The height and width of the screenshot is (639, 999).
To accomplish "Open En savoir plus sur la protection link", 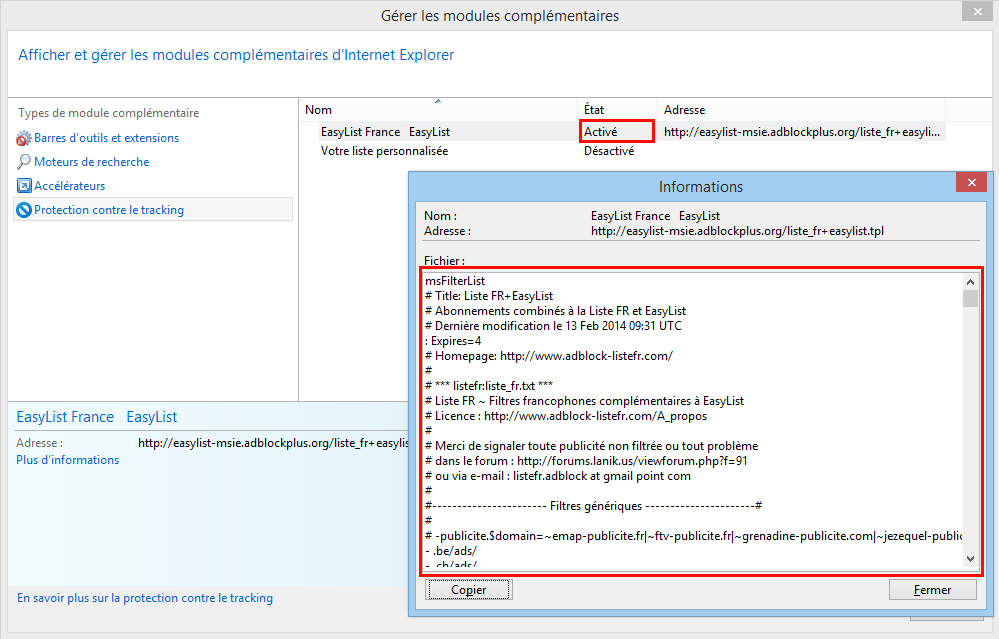I will pos(145,598).
